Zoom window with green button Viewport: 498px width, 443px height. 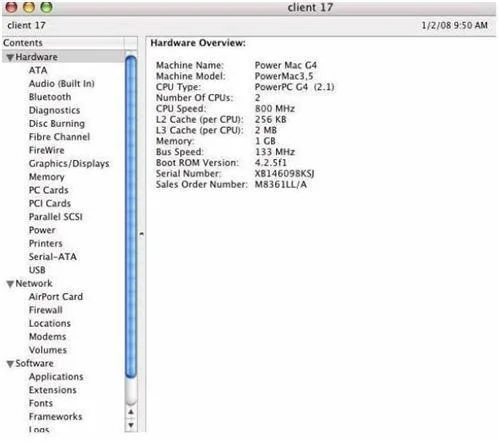tap(46, 7)
